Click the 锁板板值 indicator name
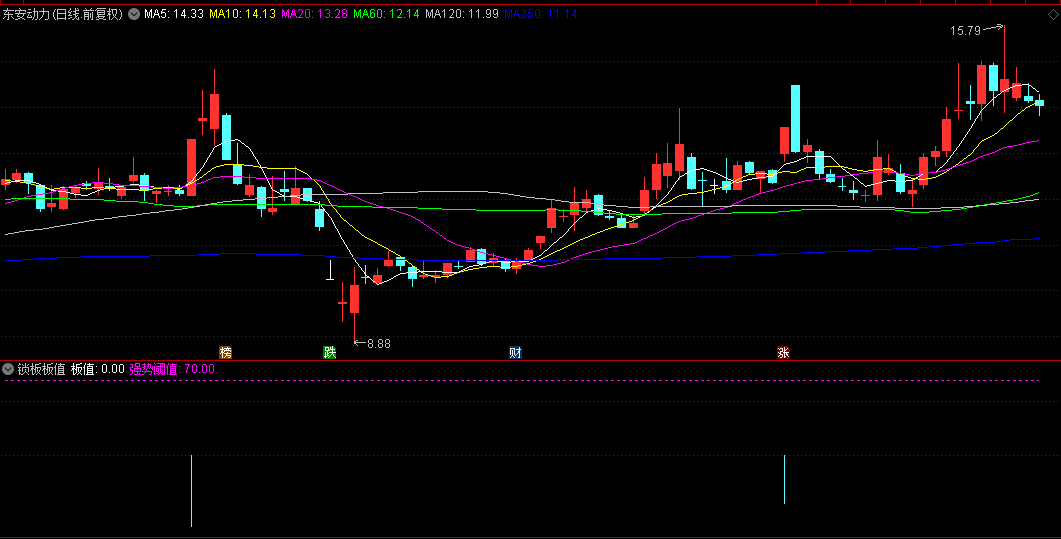Image resolution: width=1061 pixels, height=539 pixels. [41, 369]
